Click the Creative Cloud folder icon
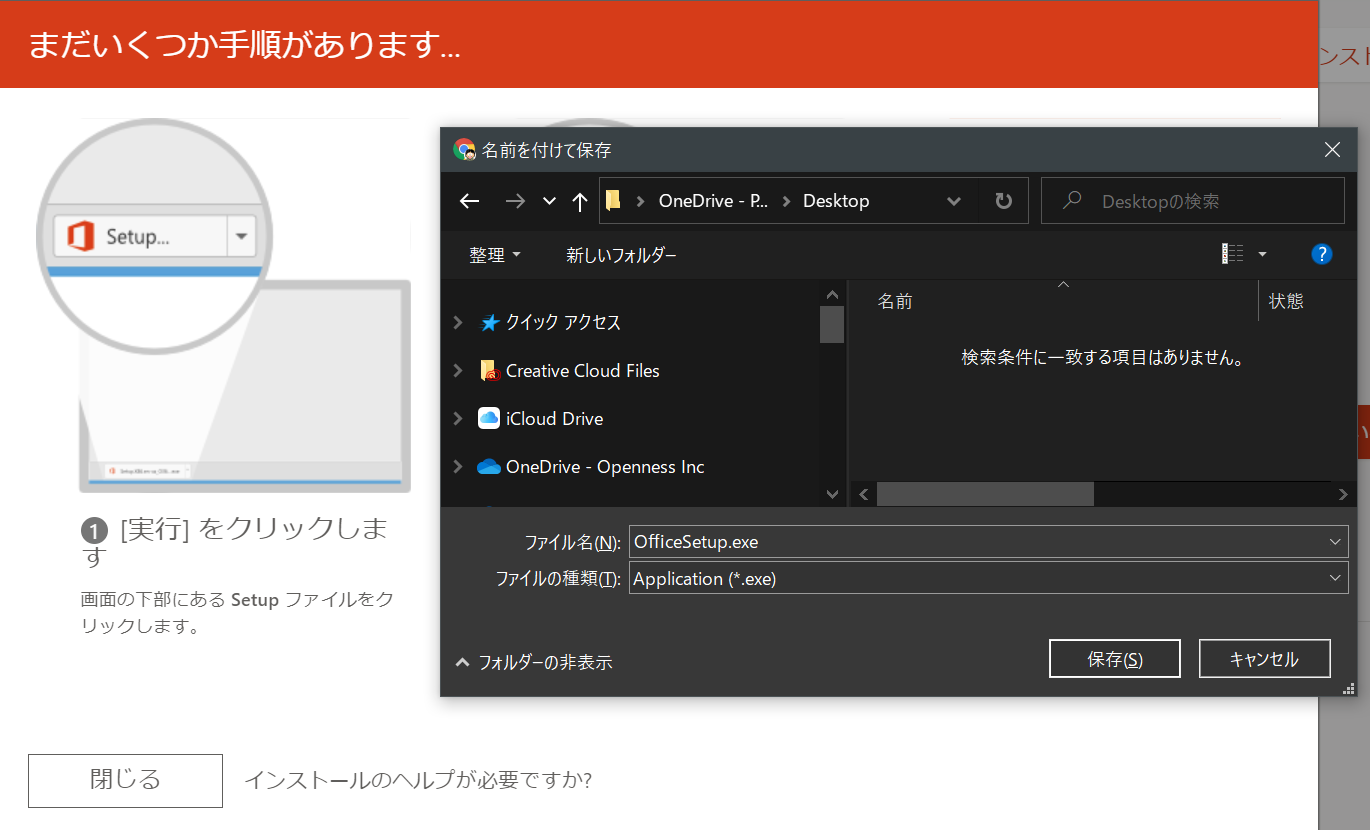The height and width of the screenshot is (830, 1370). 489,371
